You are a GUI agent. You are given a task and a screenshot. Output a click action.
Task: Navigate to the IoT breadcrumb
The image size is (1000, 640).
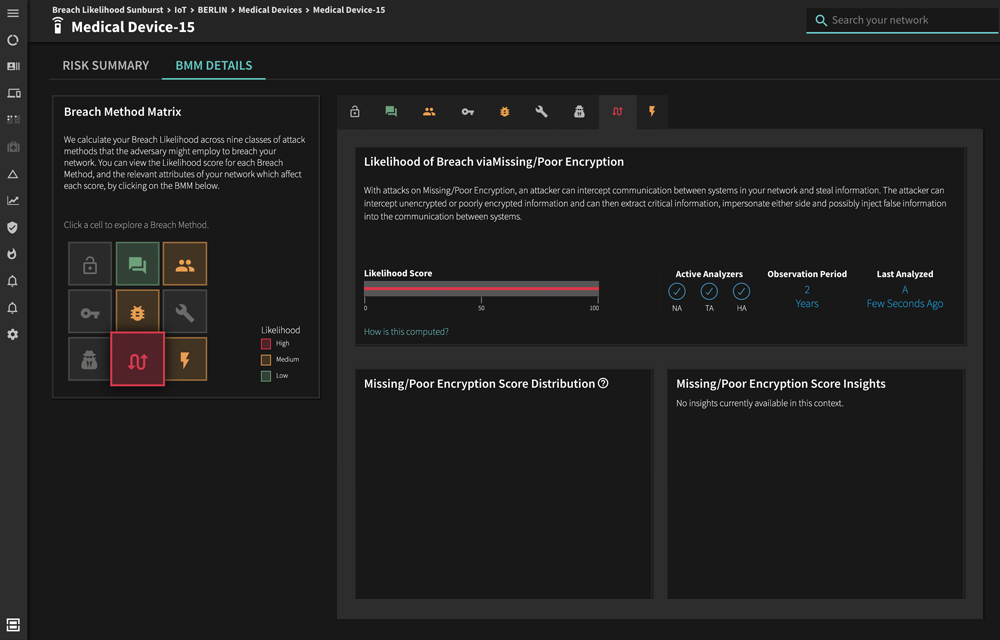pyautogui.click(x=180, y=10)
